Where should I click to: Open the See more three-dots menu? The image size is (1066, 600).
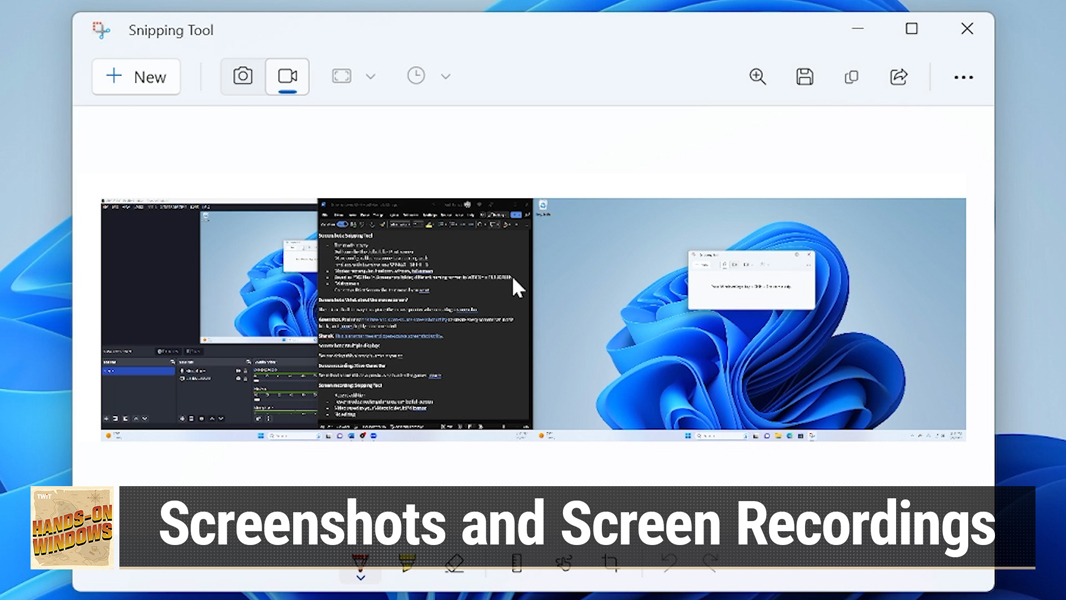(963, 77)
